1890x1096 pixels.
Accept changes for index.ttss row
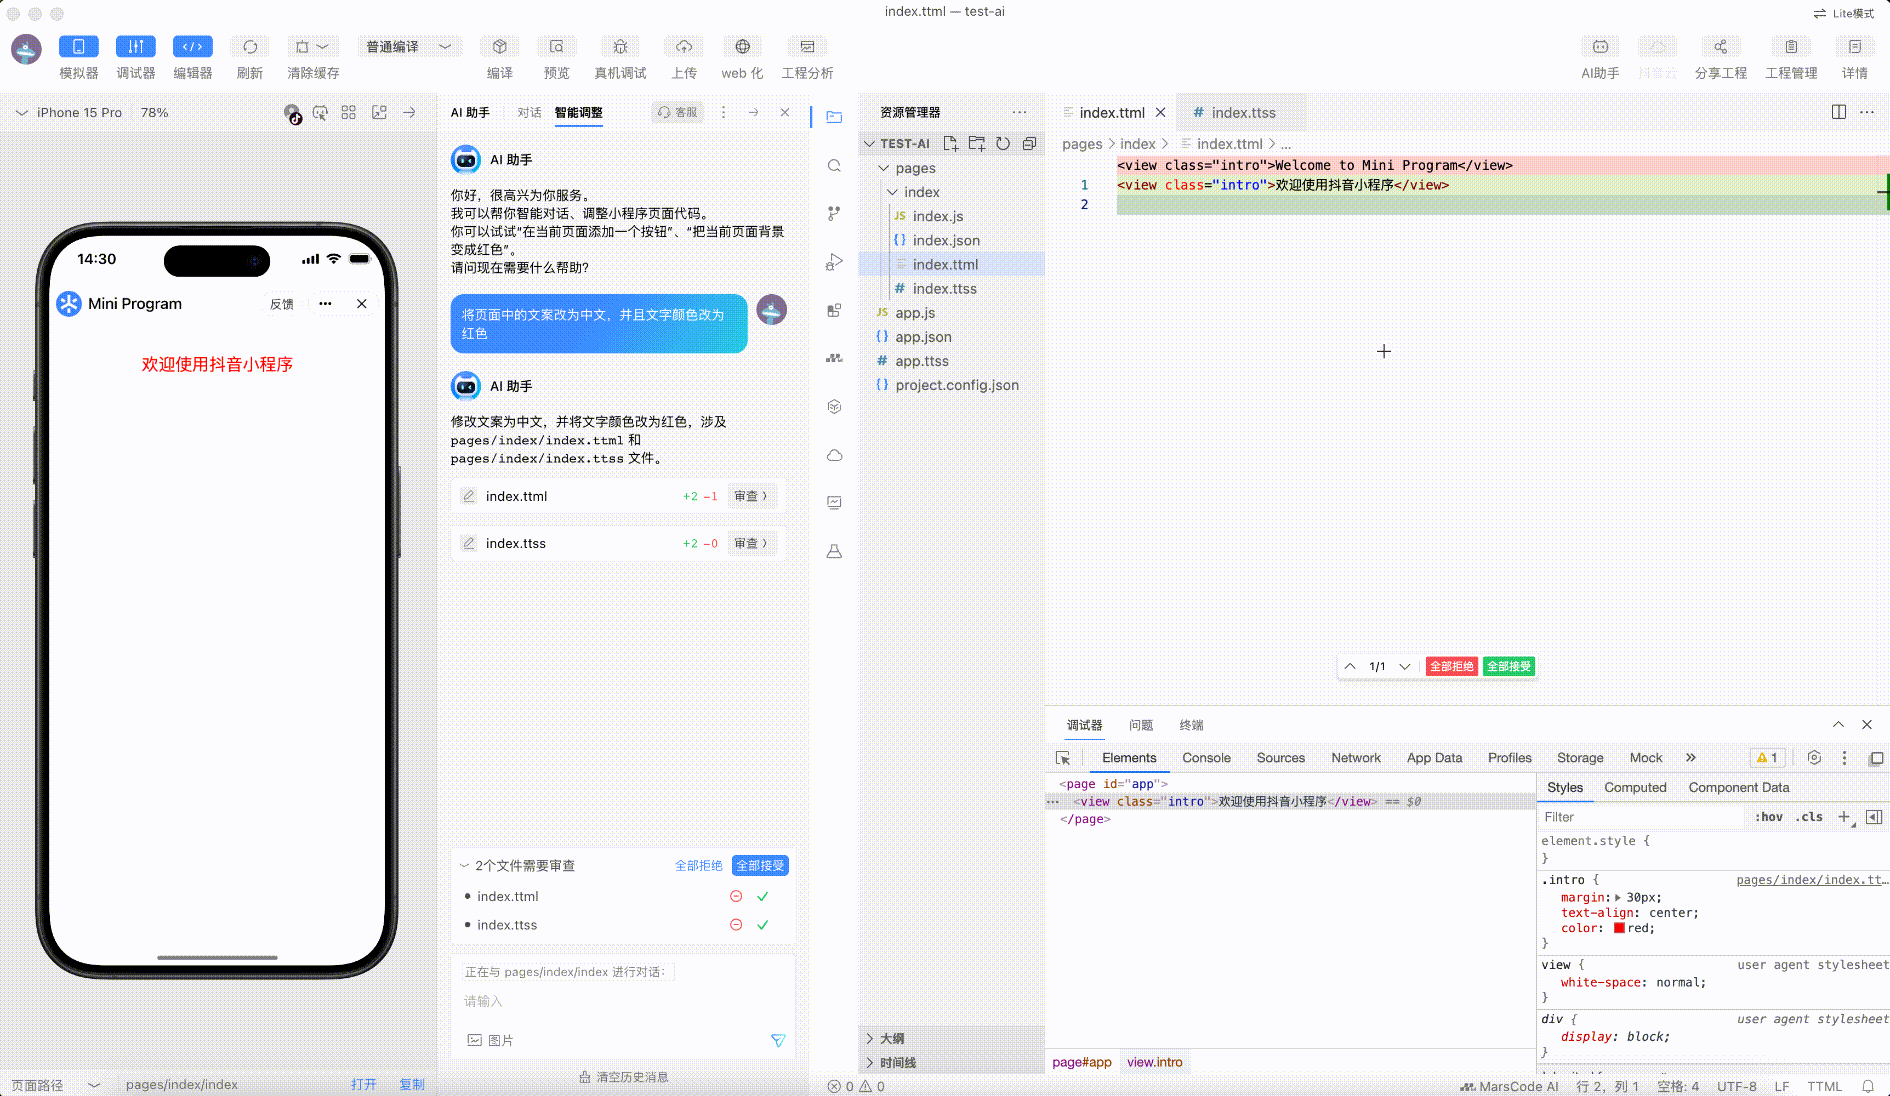tap(763, 925)
